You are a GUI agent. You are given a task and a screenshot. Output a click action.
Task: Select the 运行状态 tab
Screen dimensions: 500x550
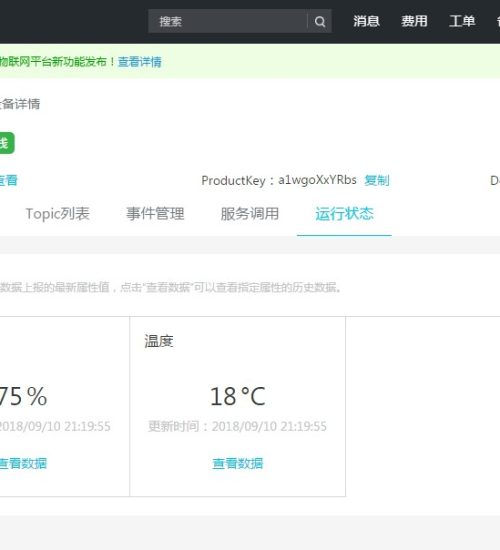pyautogui.click(x=344, y=214)
